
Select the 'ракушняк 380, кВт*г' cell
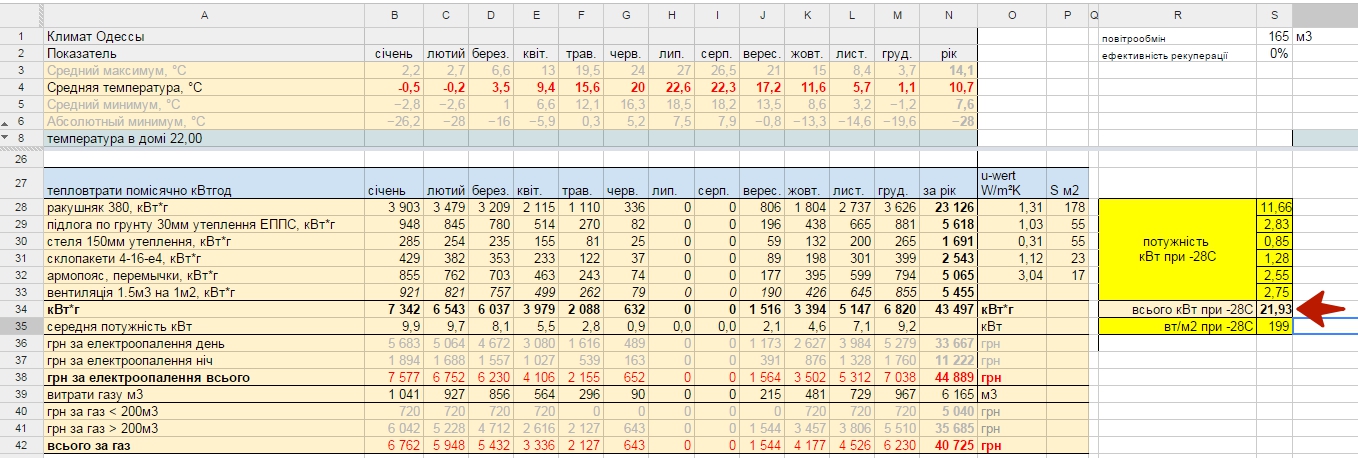[204, 208]
